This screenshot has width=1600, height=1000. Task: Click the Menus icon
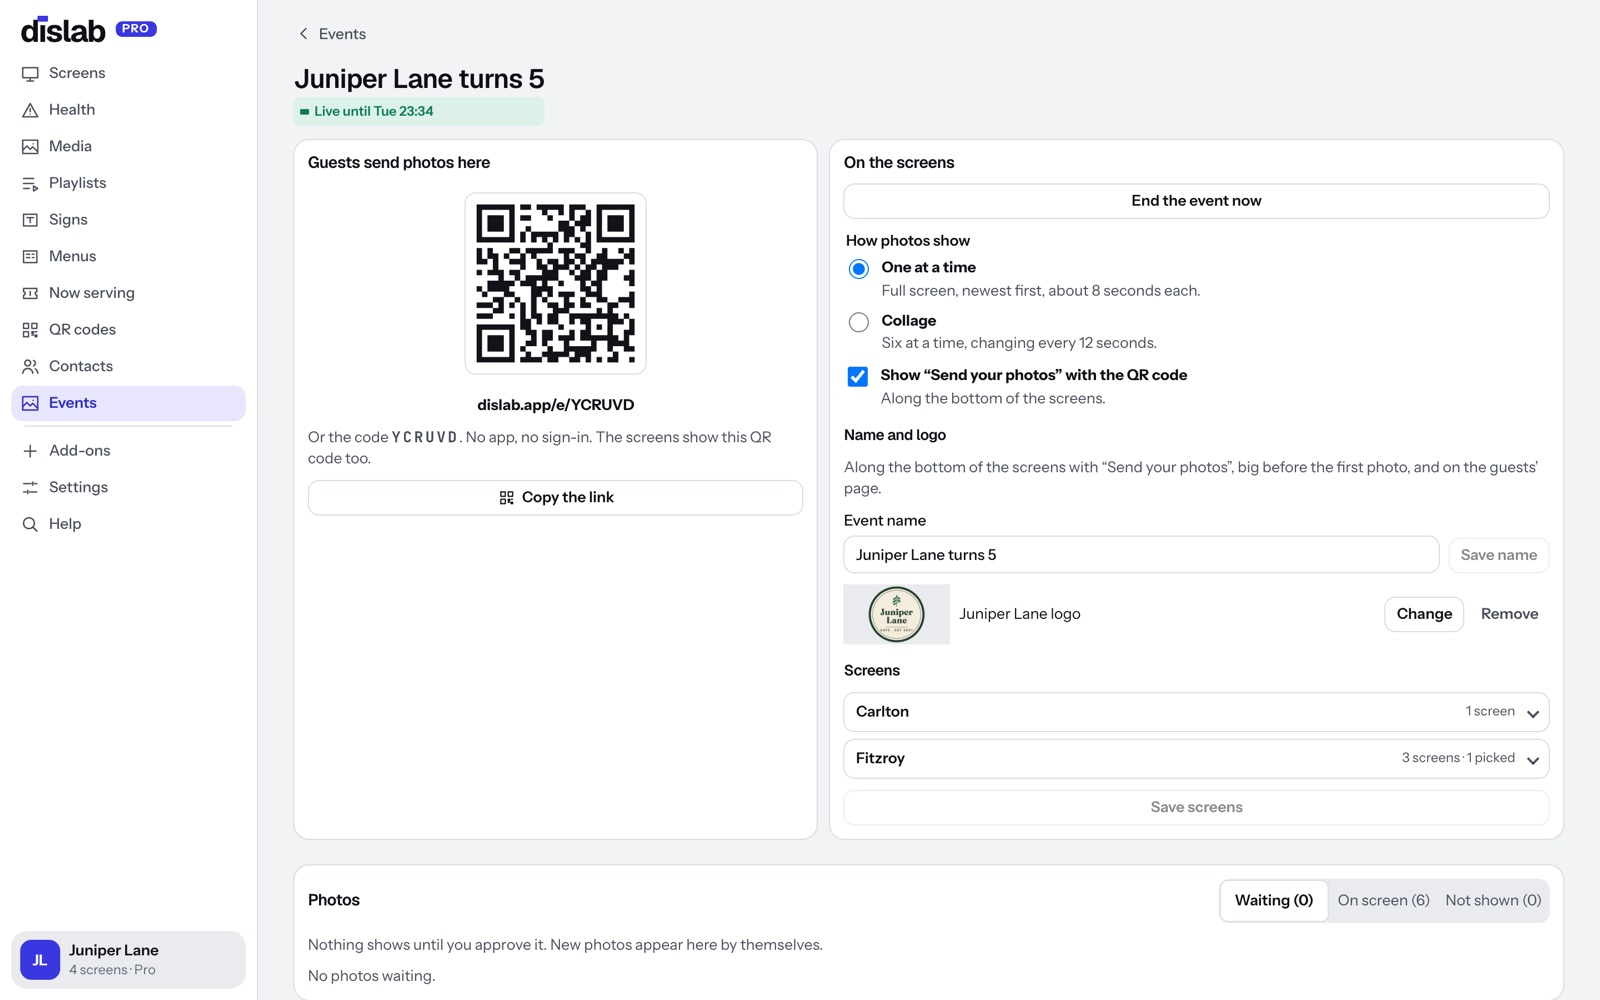click(x=30, y=257)
